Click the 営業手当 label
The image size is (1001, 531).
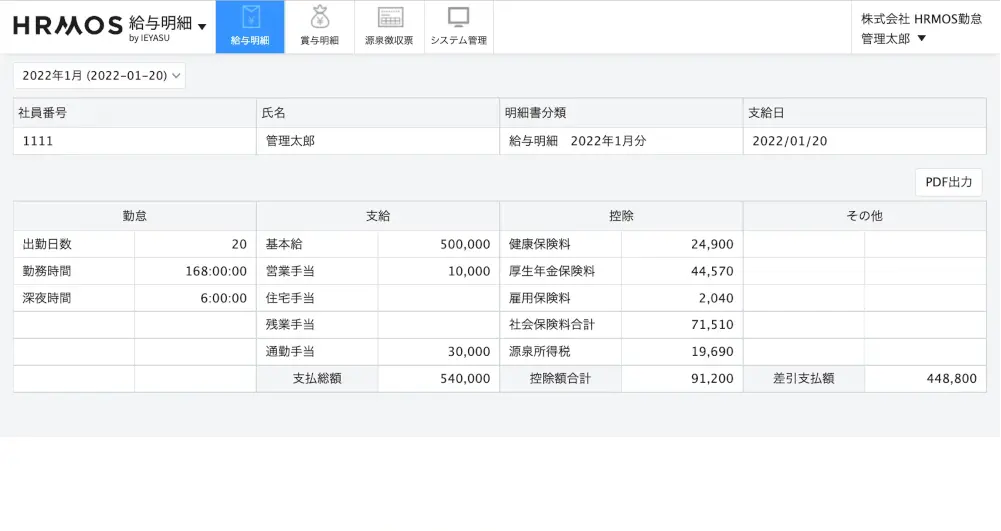pyautogui.click(x=290, y=271)
